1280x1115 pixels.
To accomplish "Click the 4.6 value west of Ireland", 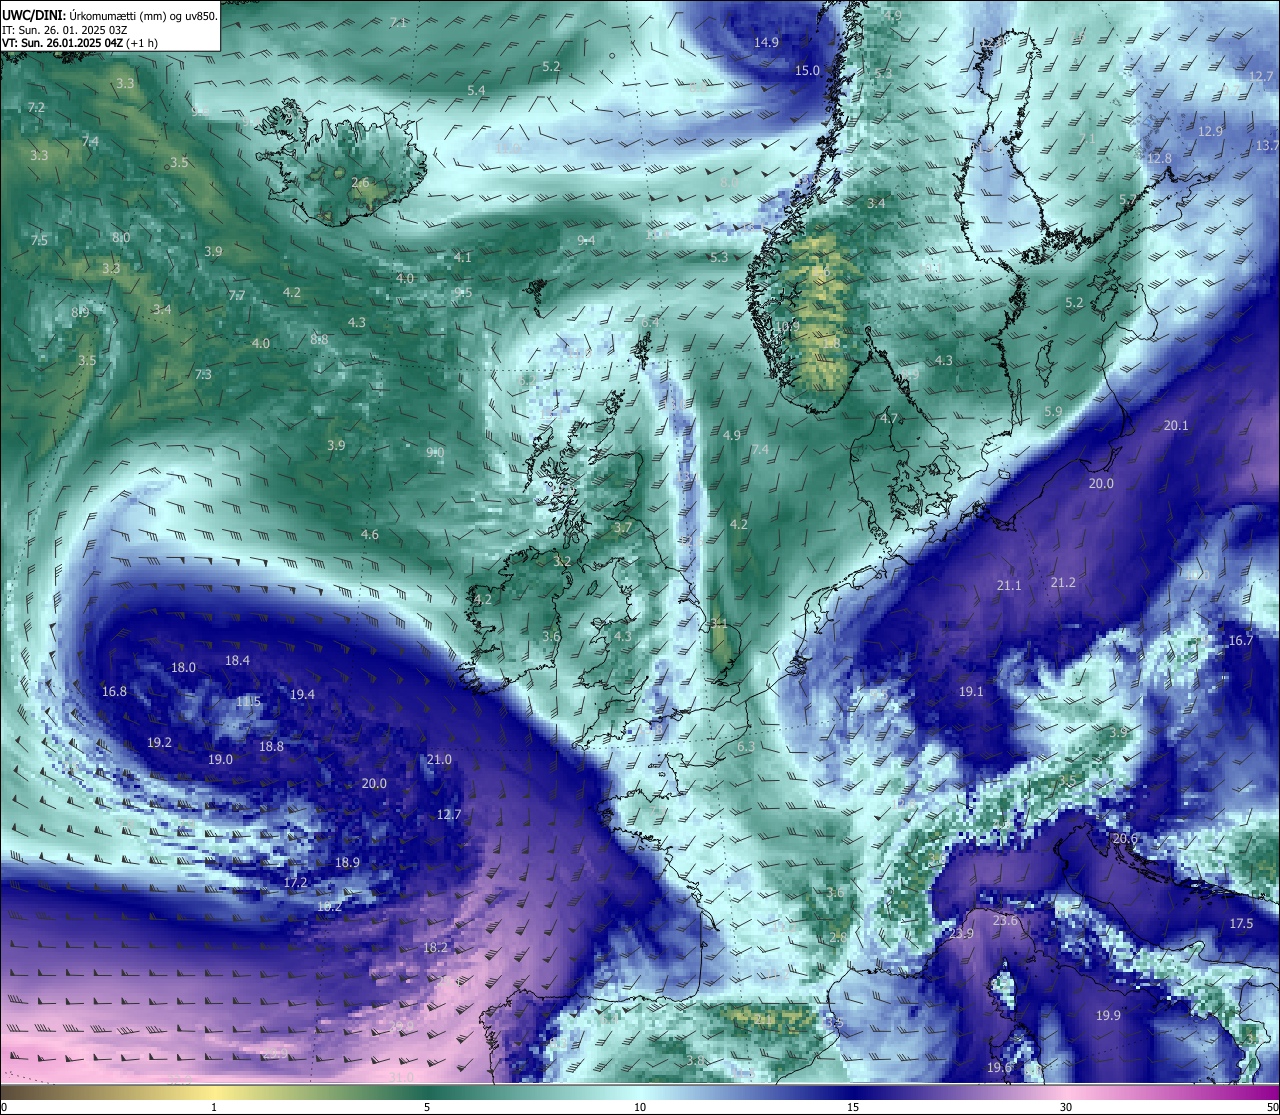I will 369,535.
